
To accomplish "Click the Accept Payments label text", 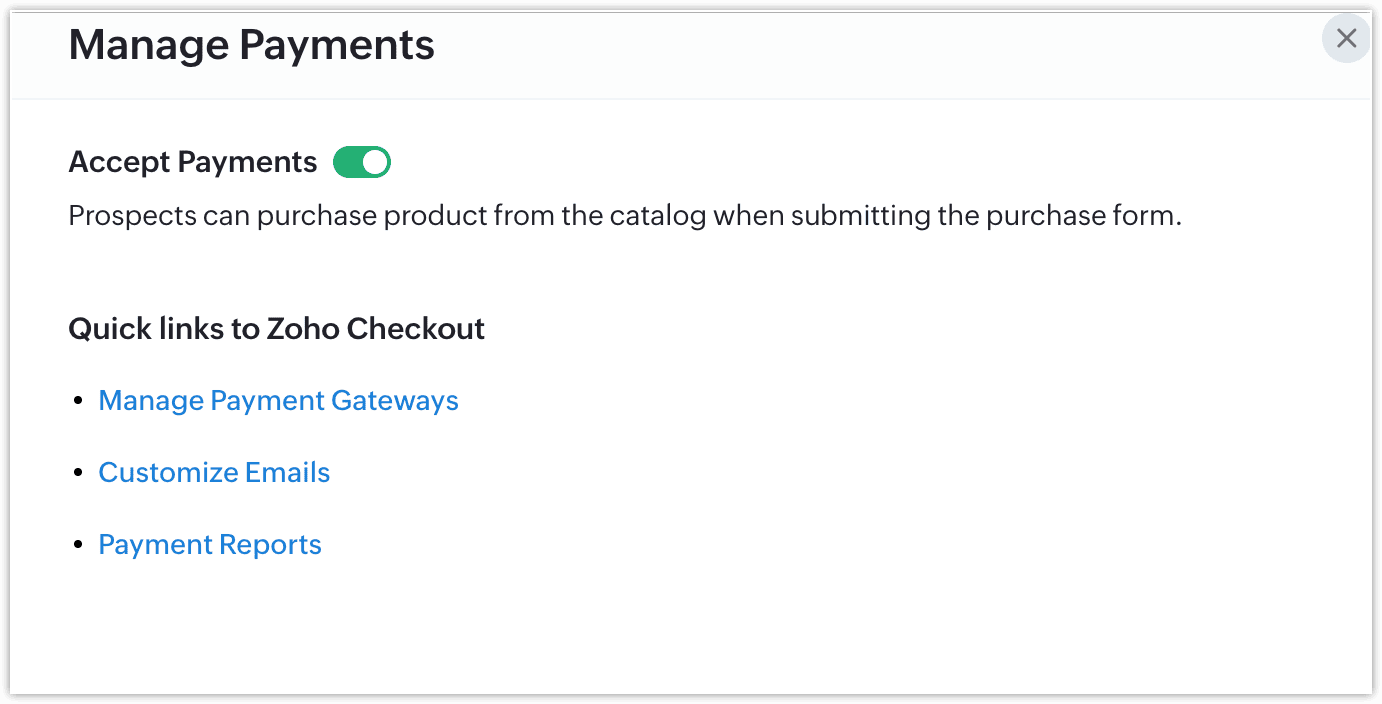I will 192,162.
